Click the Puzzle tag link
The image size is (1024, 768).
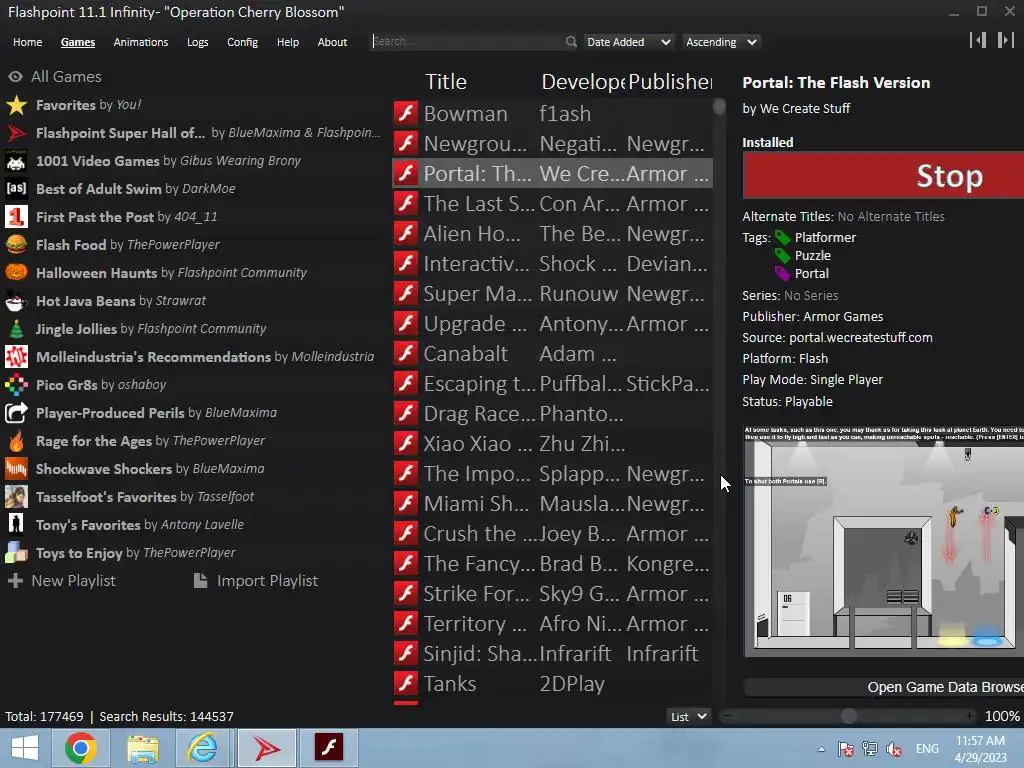812,255
